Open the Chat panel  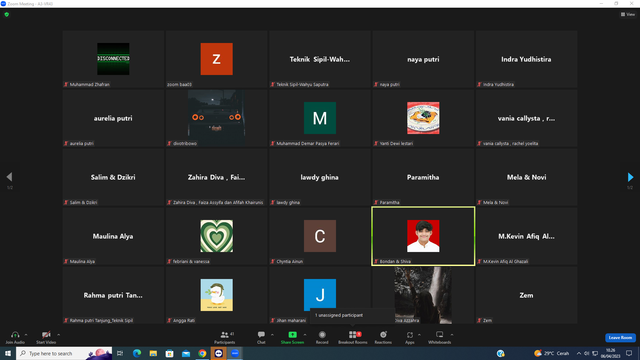(261, 337)
